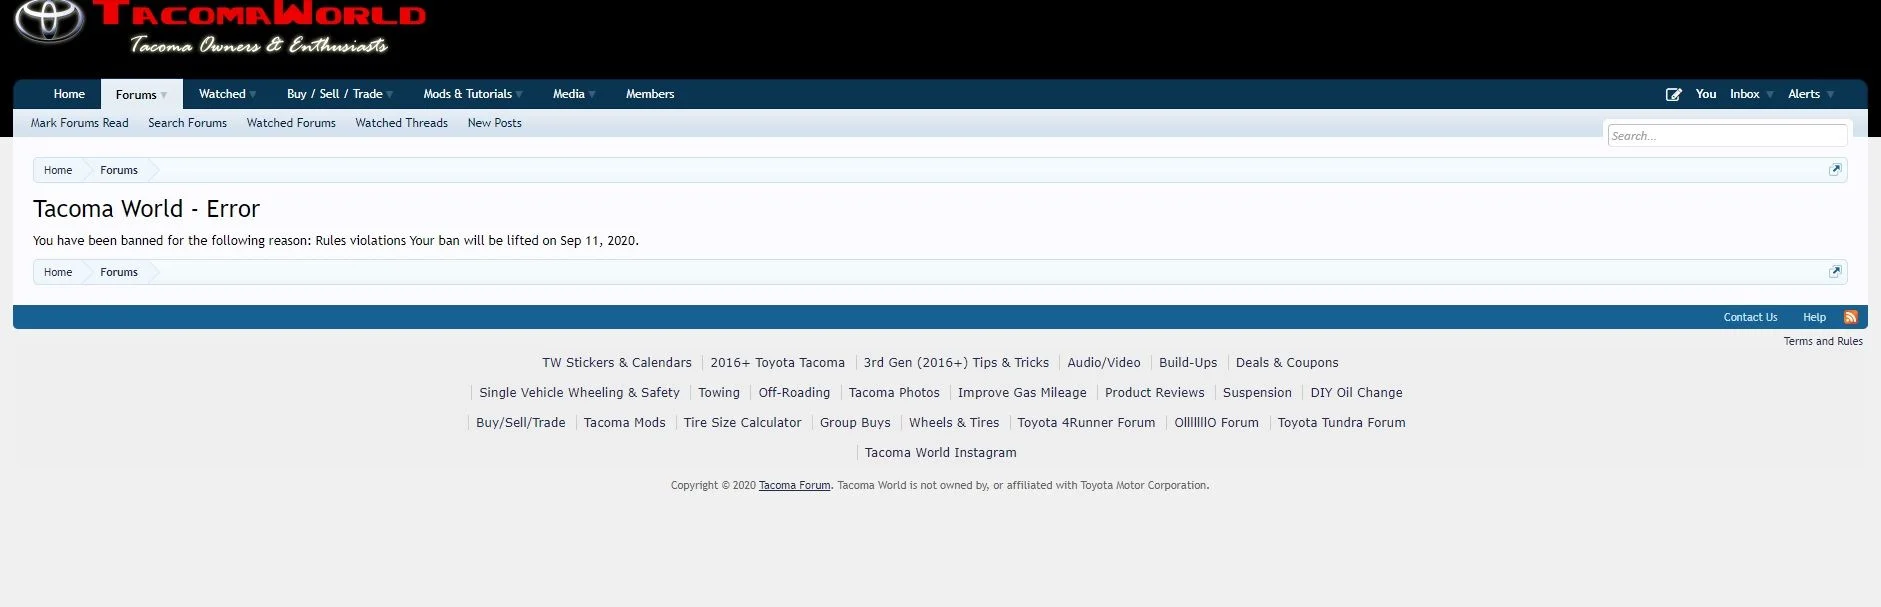This screenshot has height=607, width=1881.
Task: Click the edit/compose pencil icon beside You
Action: point(1673,94)
